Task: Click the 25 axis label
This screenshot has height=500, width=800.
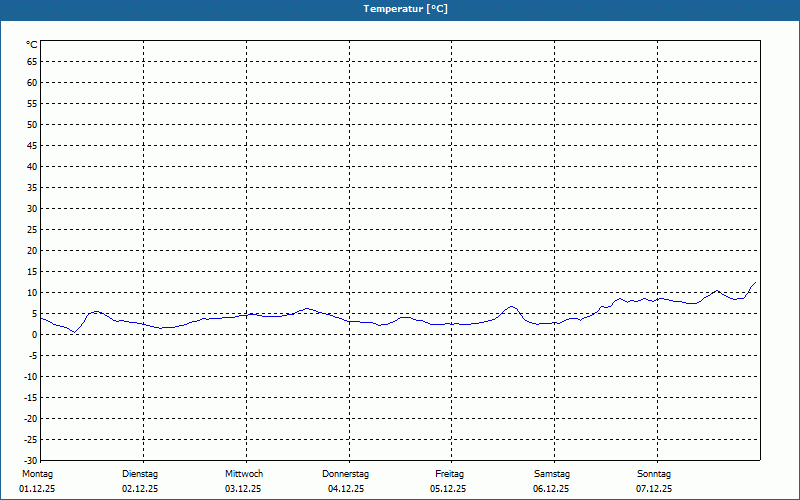Action: pyautogui.click(x=32, y=230)
